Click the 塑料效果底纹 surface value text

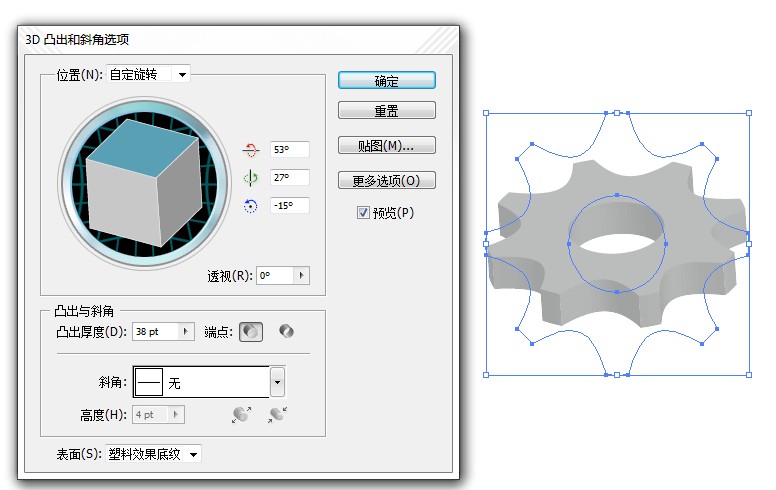point(145,454)
